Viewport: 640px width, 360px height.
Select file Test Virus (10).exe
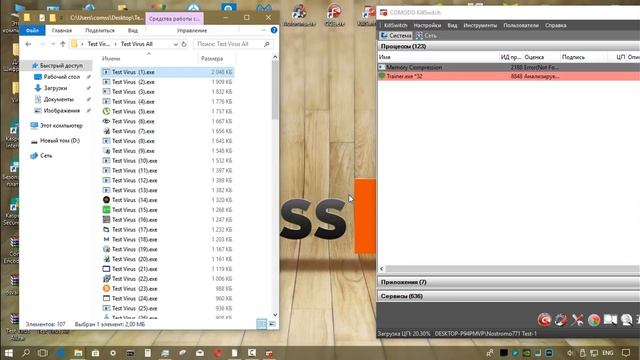(167, 161)
